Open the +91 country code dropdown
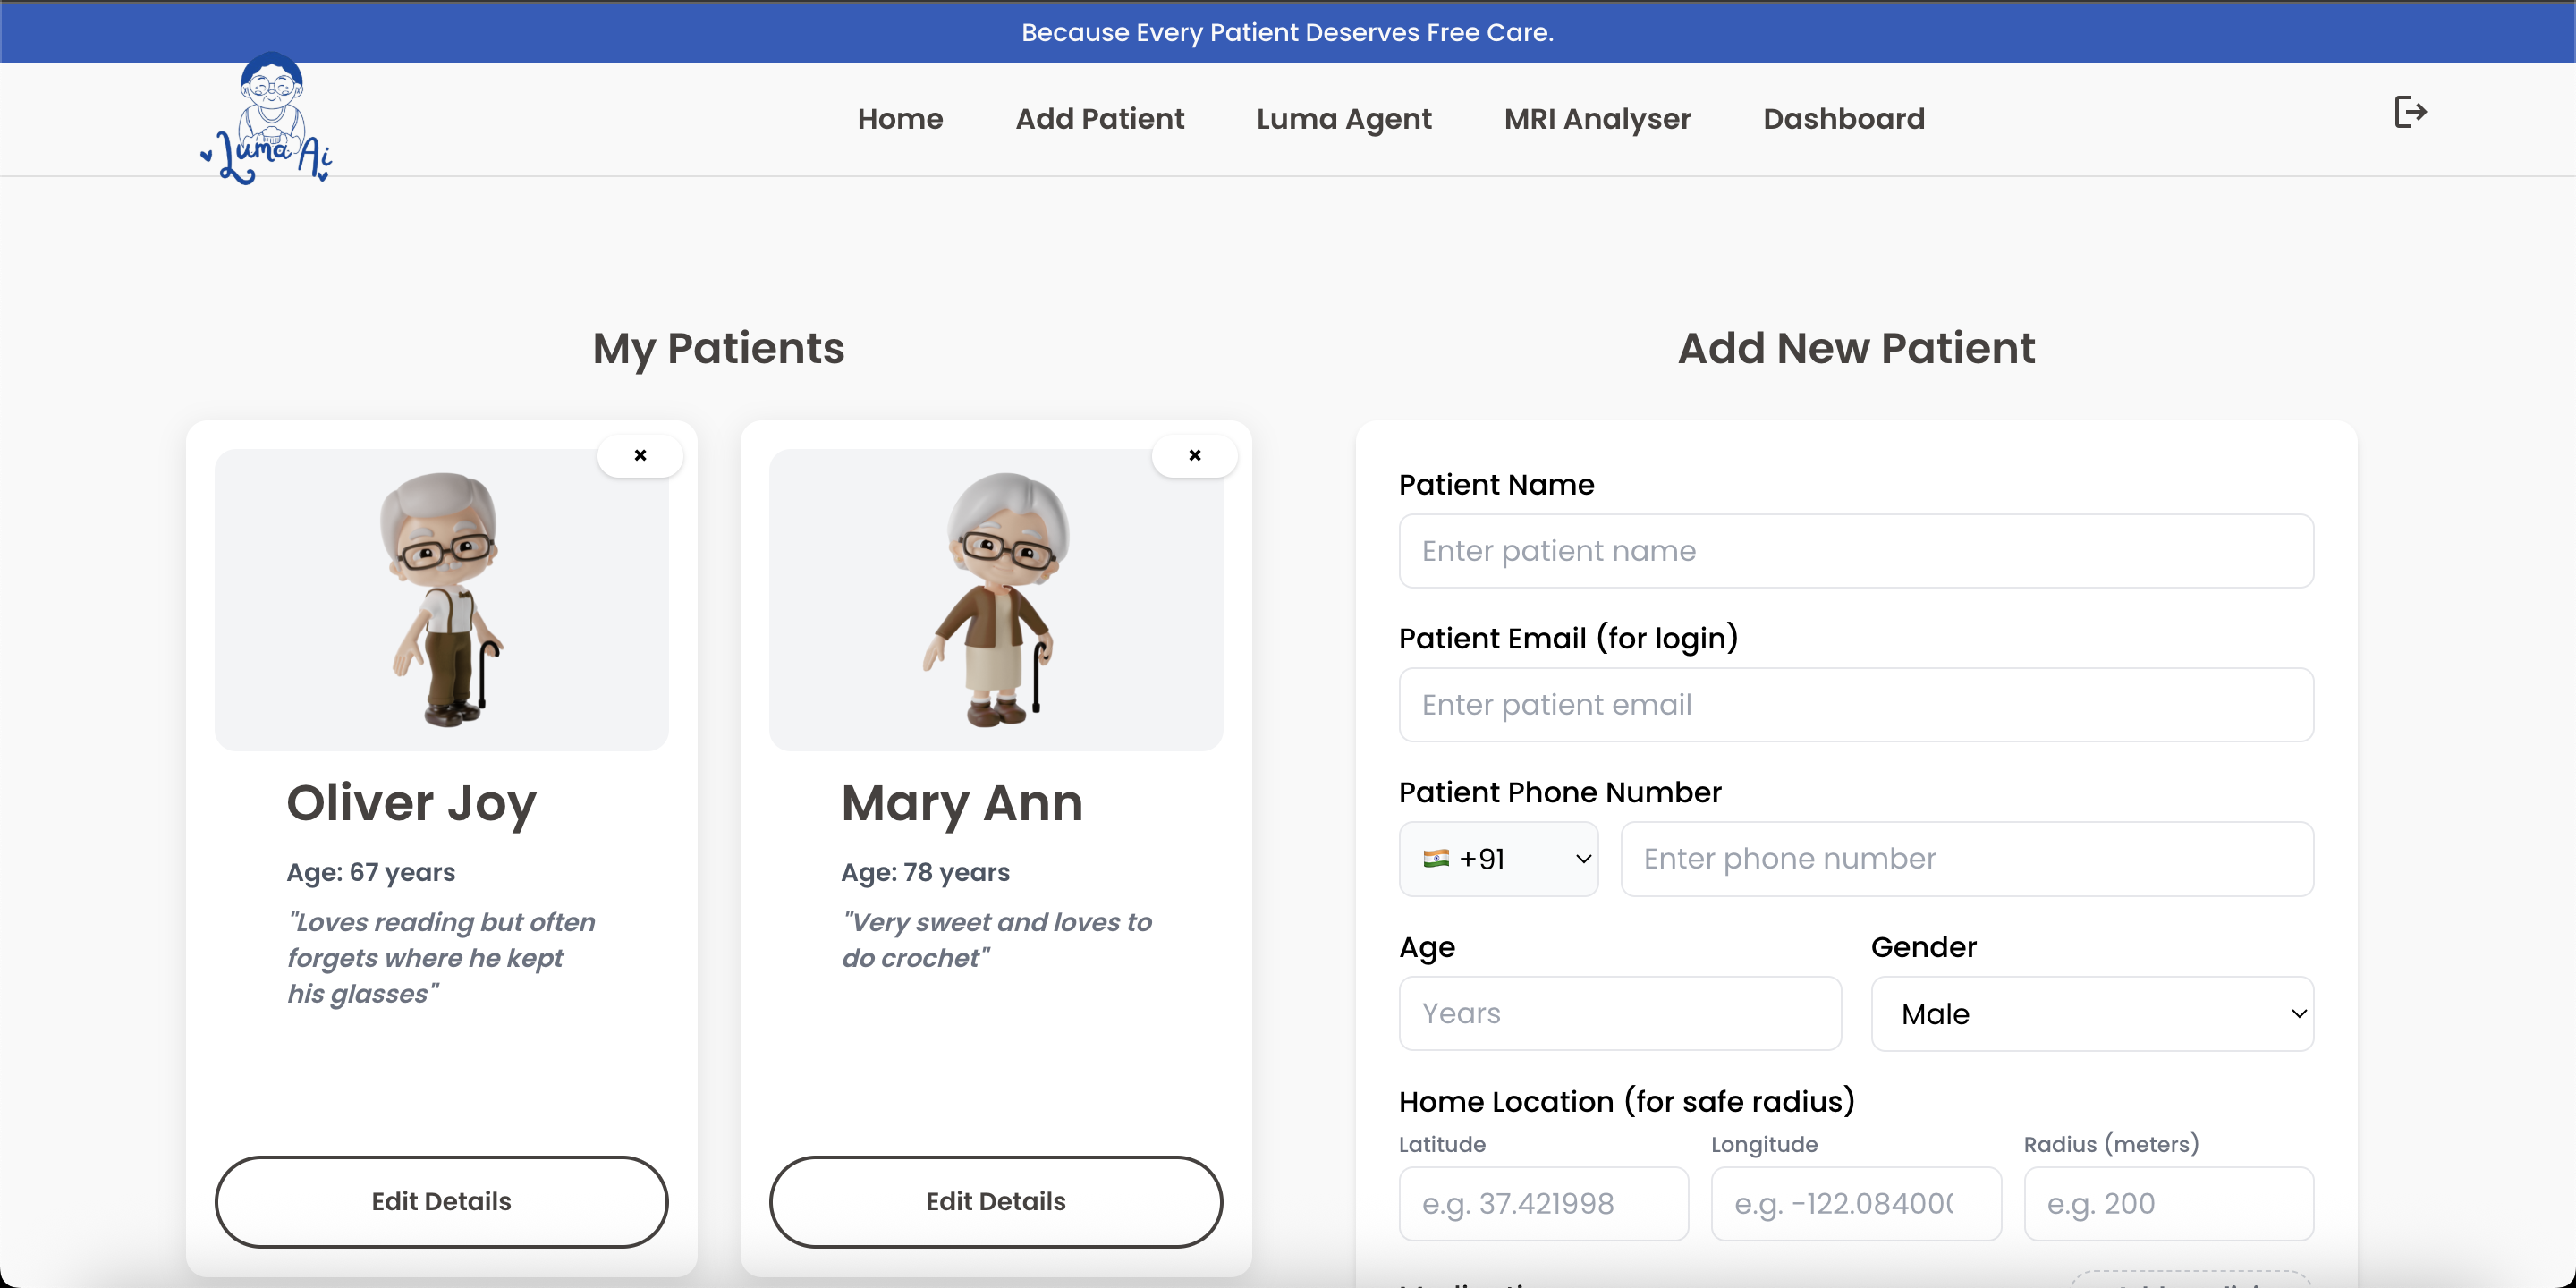The height and width of the screenshot is (1288, 2576). pos(1498,859)
